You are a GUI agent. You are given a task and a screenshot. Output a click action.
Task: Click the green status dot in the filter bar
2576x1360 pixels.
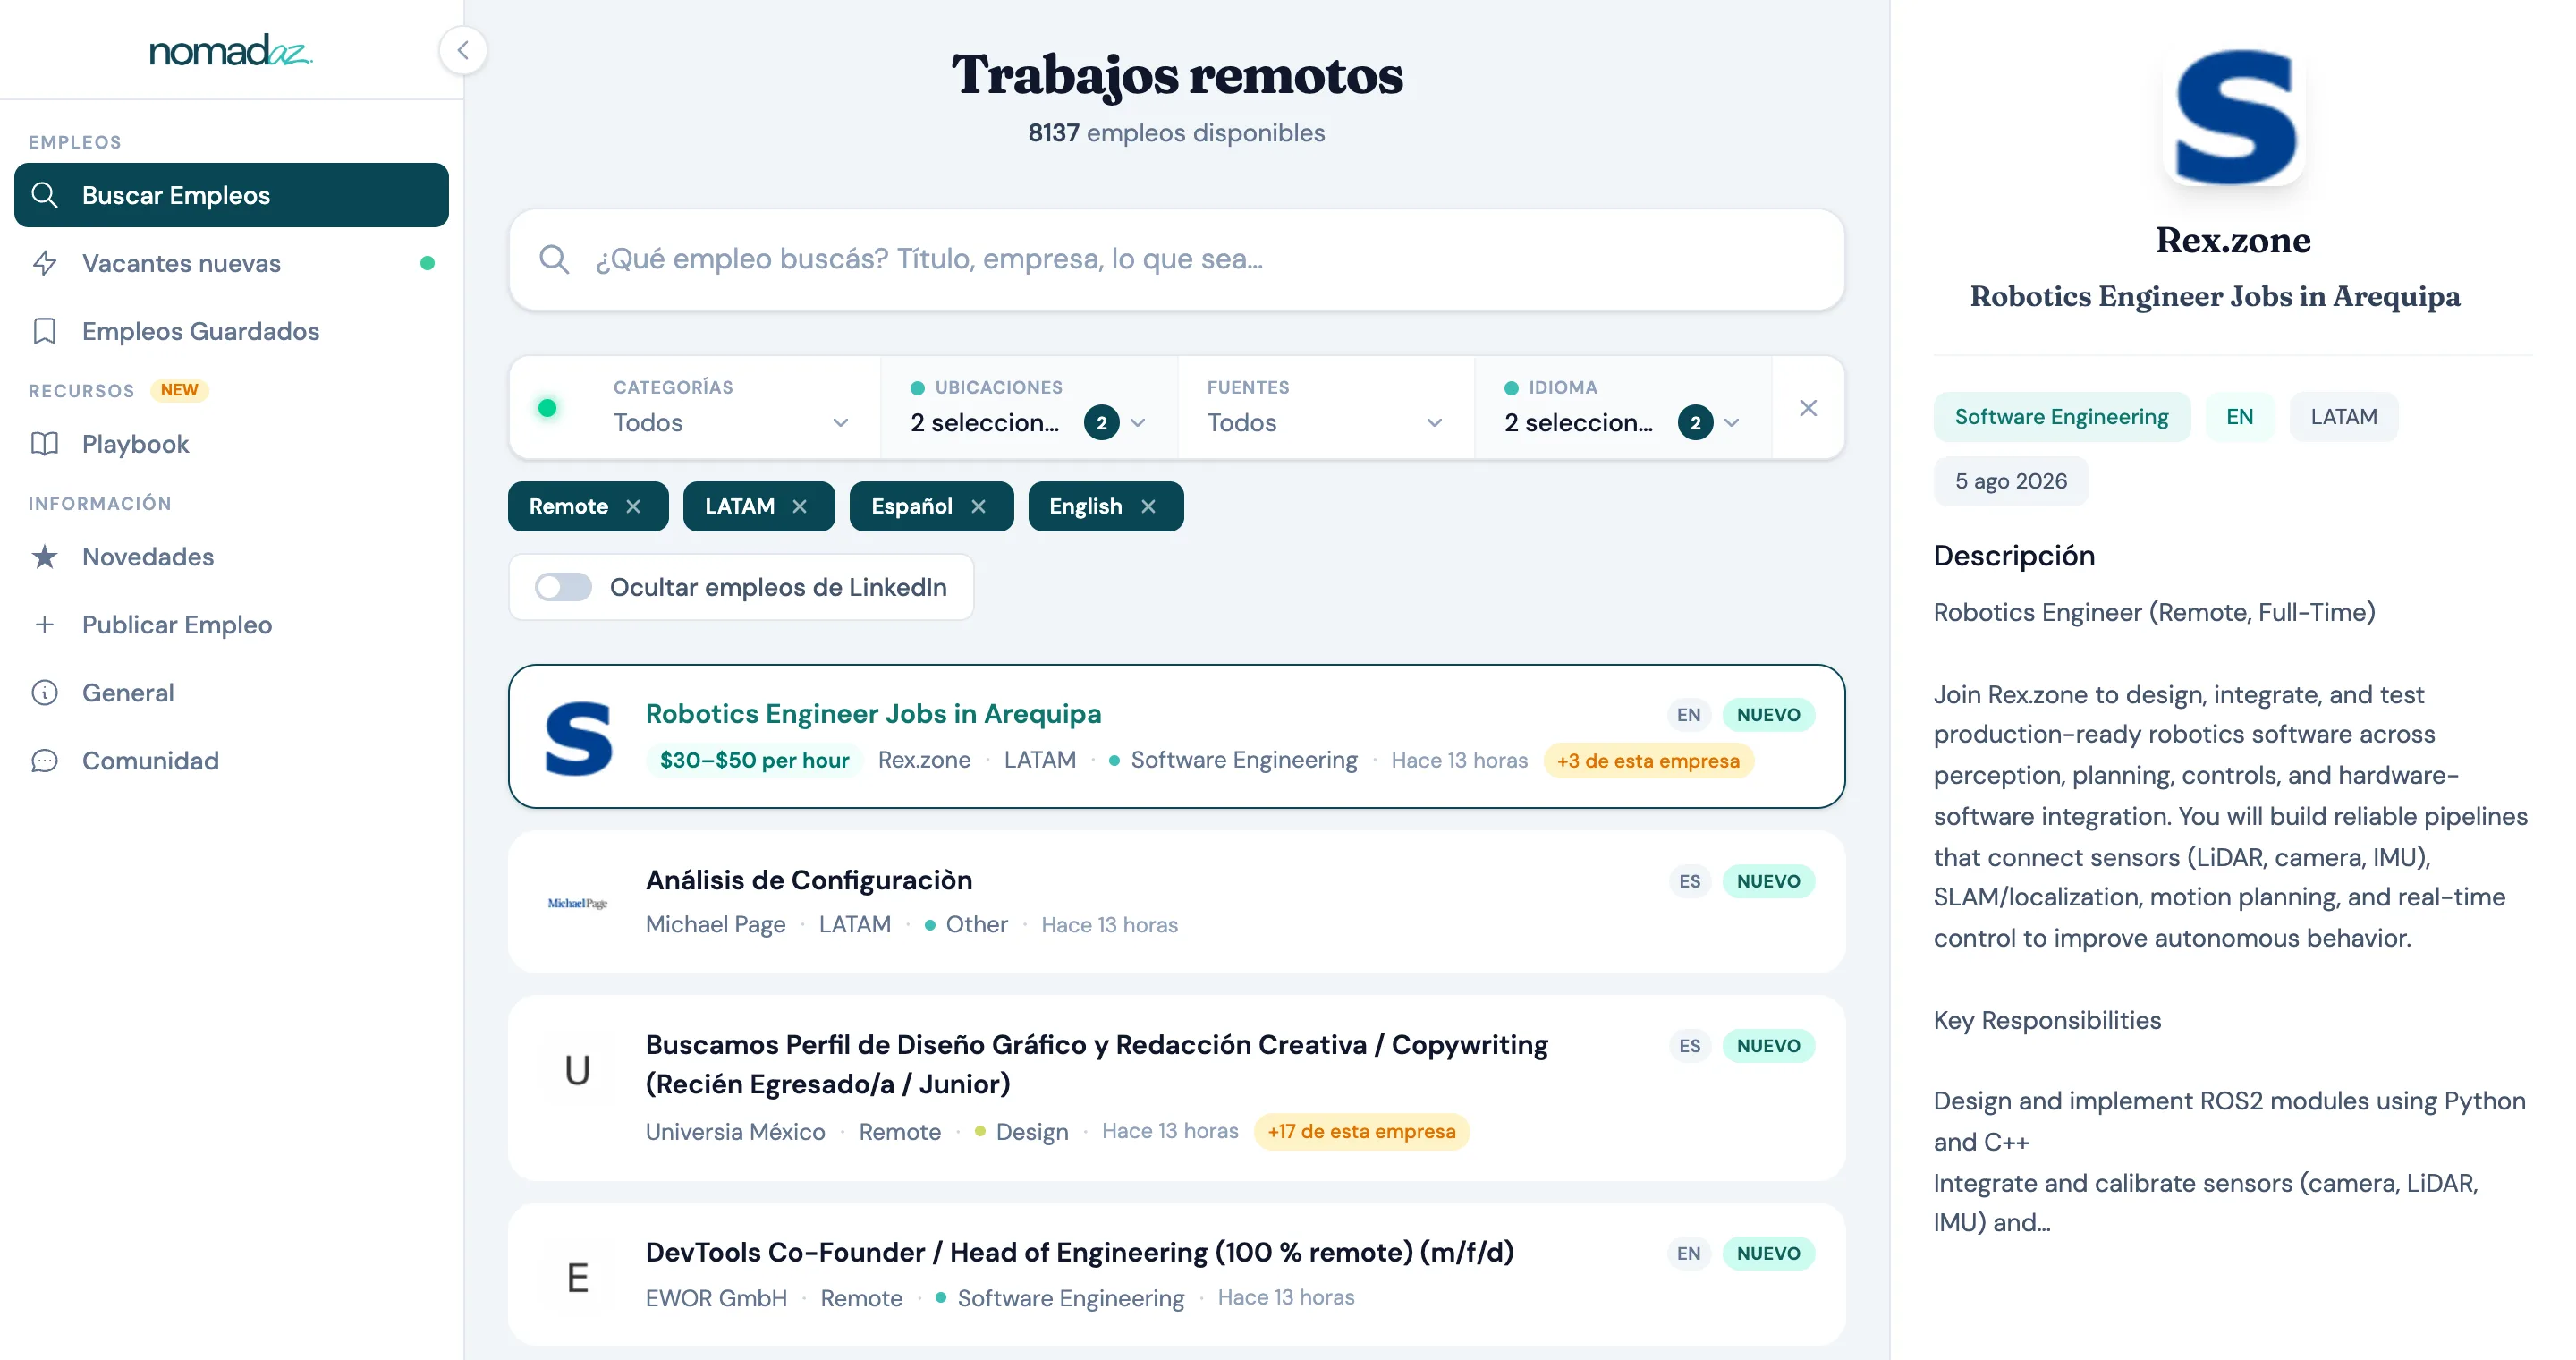[x=547, y=408]
